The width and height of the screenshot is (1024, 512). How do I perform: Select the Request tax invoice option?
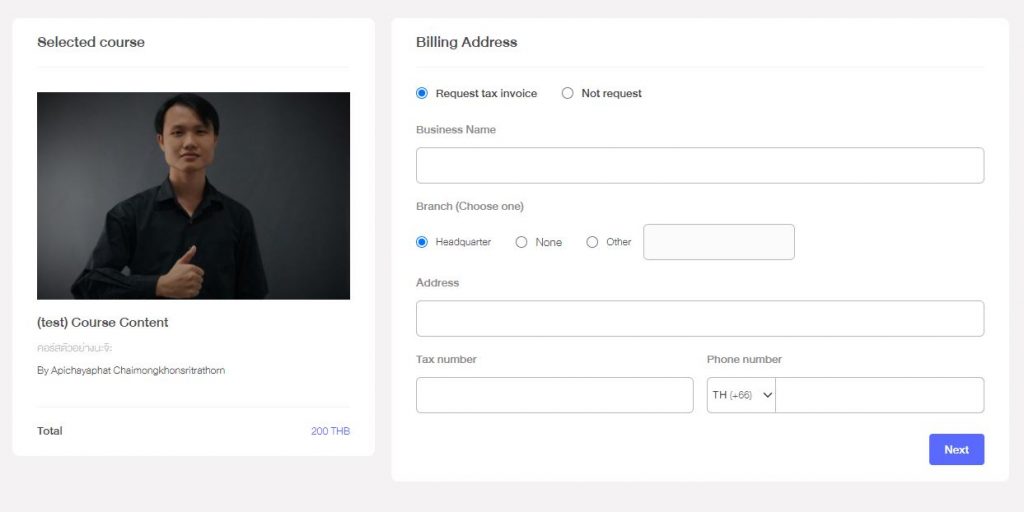[x=422, y=93]
